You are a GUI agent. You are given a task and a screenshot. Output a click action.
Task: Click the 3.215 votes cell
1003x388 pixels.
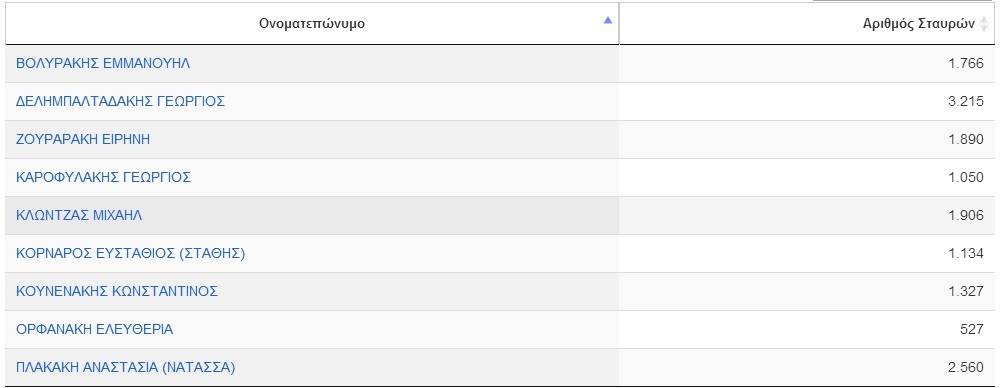coord(807,101)
